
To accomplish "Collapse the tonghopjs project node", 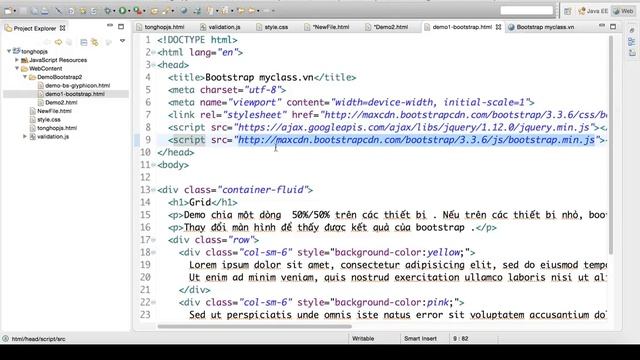I will [x=9, y=51].
